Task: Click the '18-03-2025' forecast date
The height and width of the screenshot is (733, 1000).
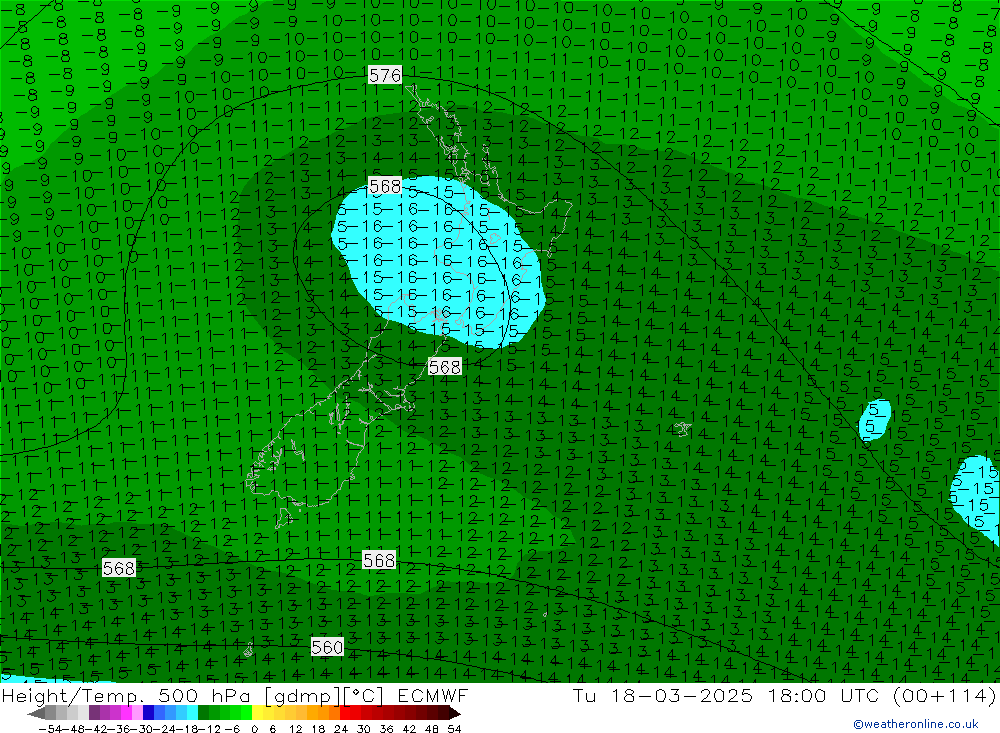Action: coord(682,695)
